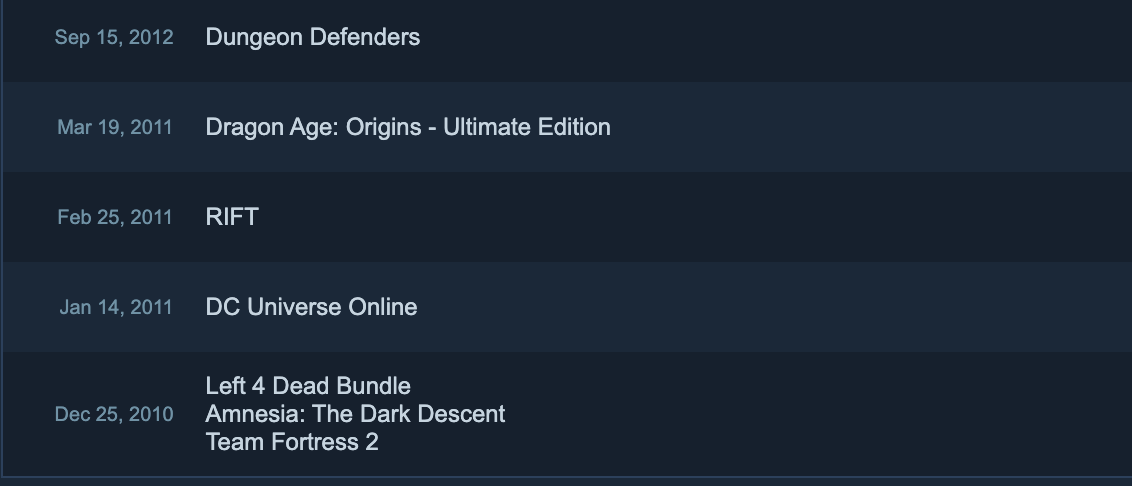Click the Dec 25, 2010 date

tap(114, 414)
